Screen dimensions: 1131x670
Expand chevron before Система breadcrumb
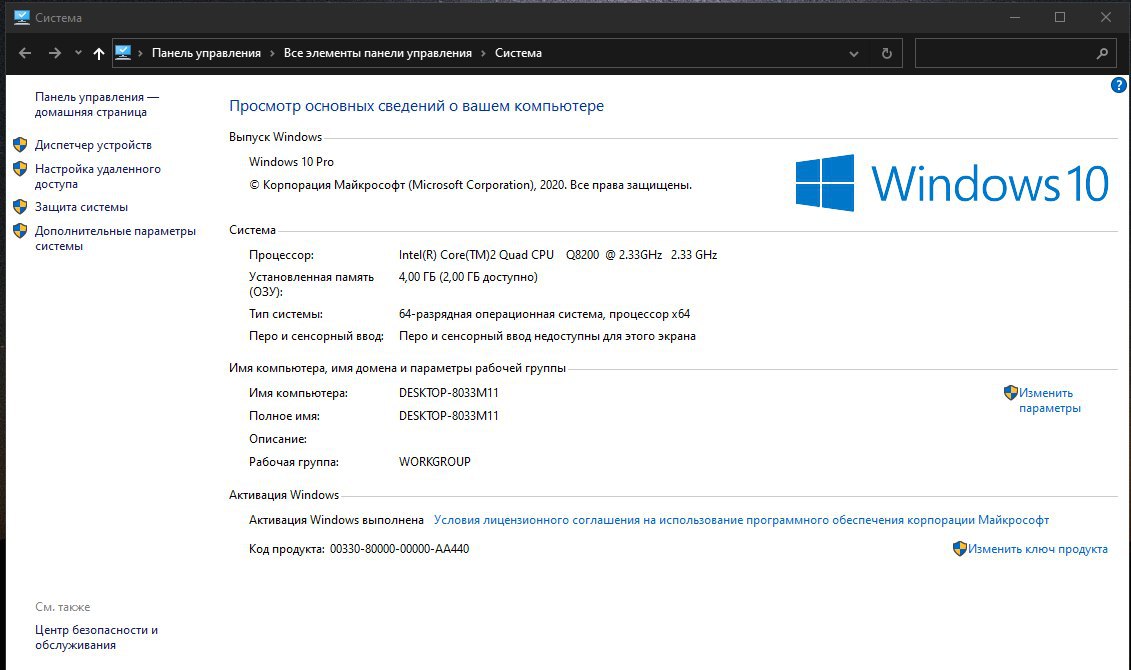coord(483,53)
